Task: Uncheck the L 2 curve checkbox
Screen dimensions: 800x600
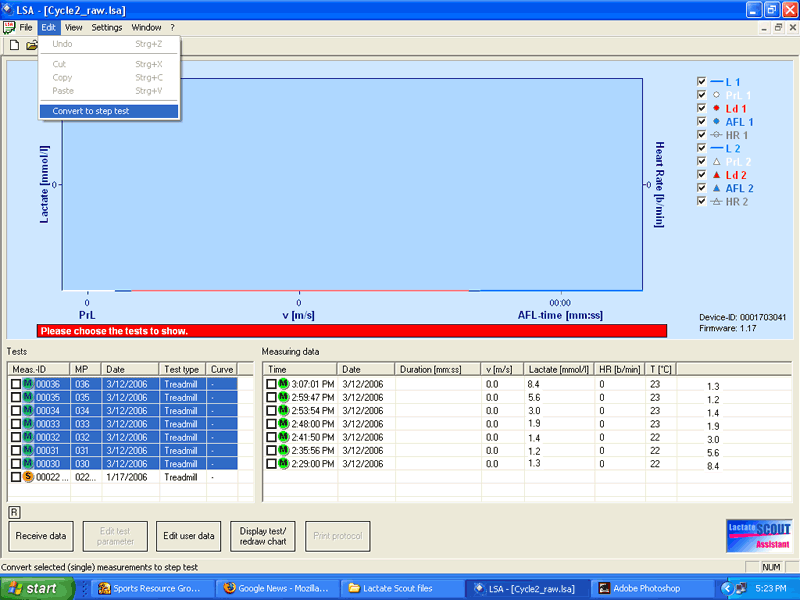Action: coord(702,148)
